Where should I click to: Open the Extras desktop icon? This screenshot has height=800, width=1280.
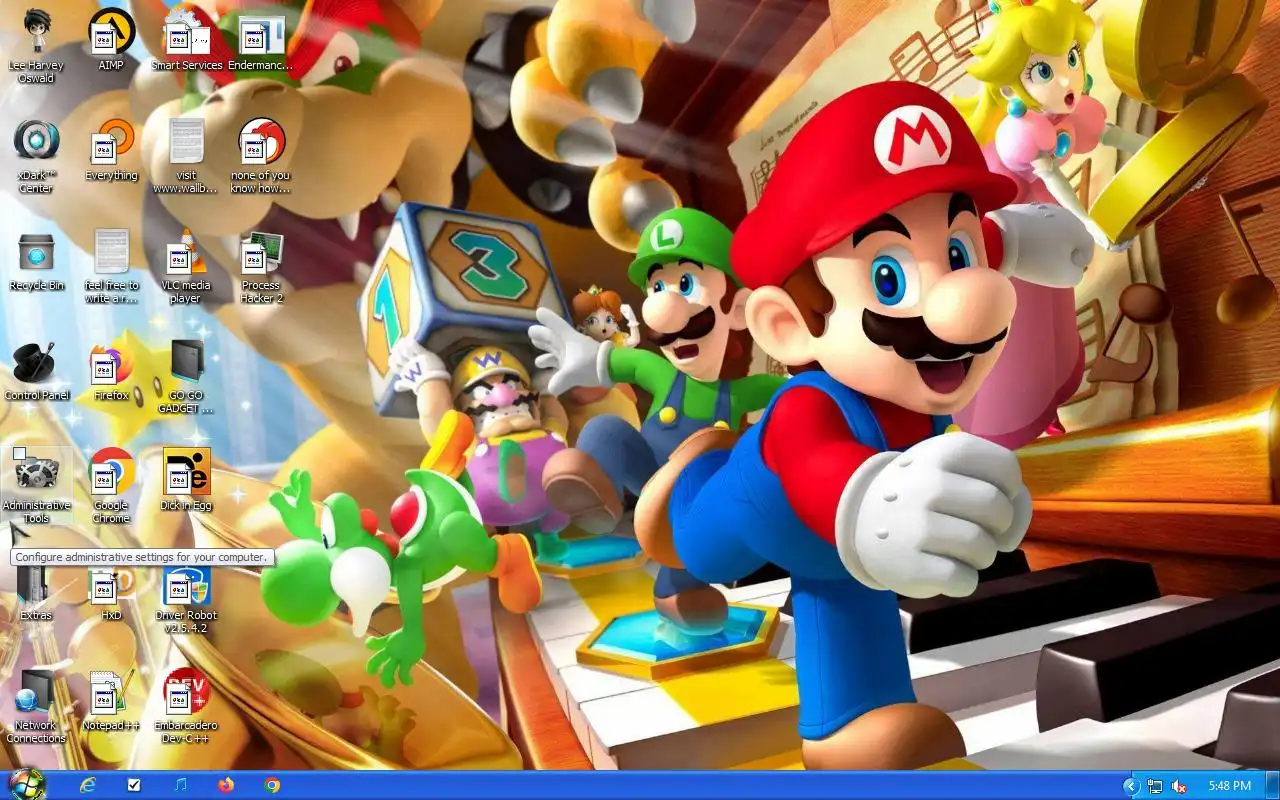[36, 592]
